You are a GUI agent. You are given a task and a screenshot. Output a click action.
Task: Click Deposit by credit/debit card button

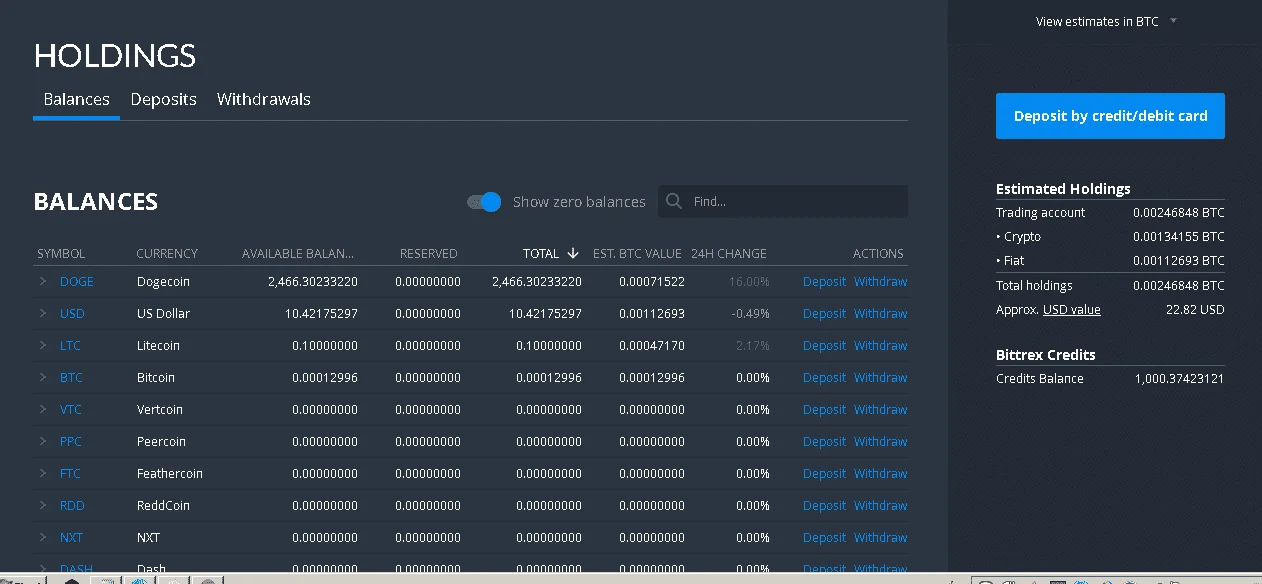click(1110, 116)
